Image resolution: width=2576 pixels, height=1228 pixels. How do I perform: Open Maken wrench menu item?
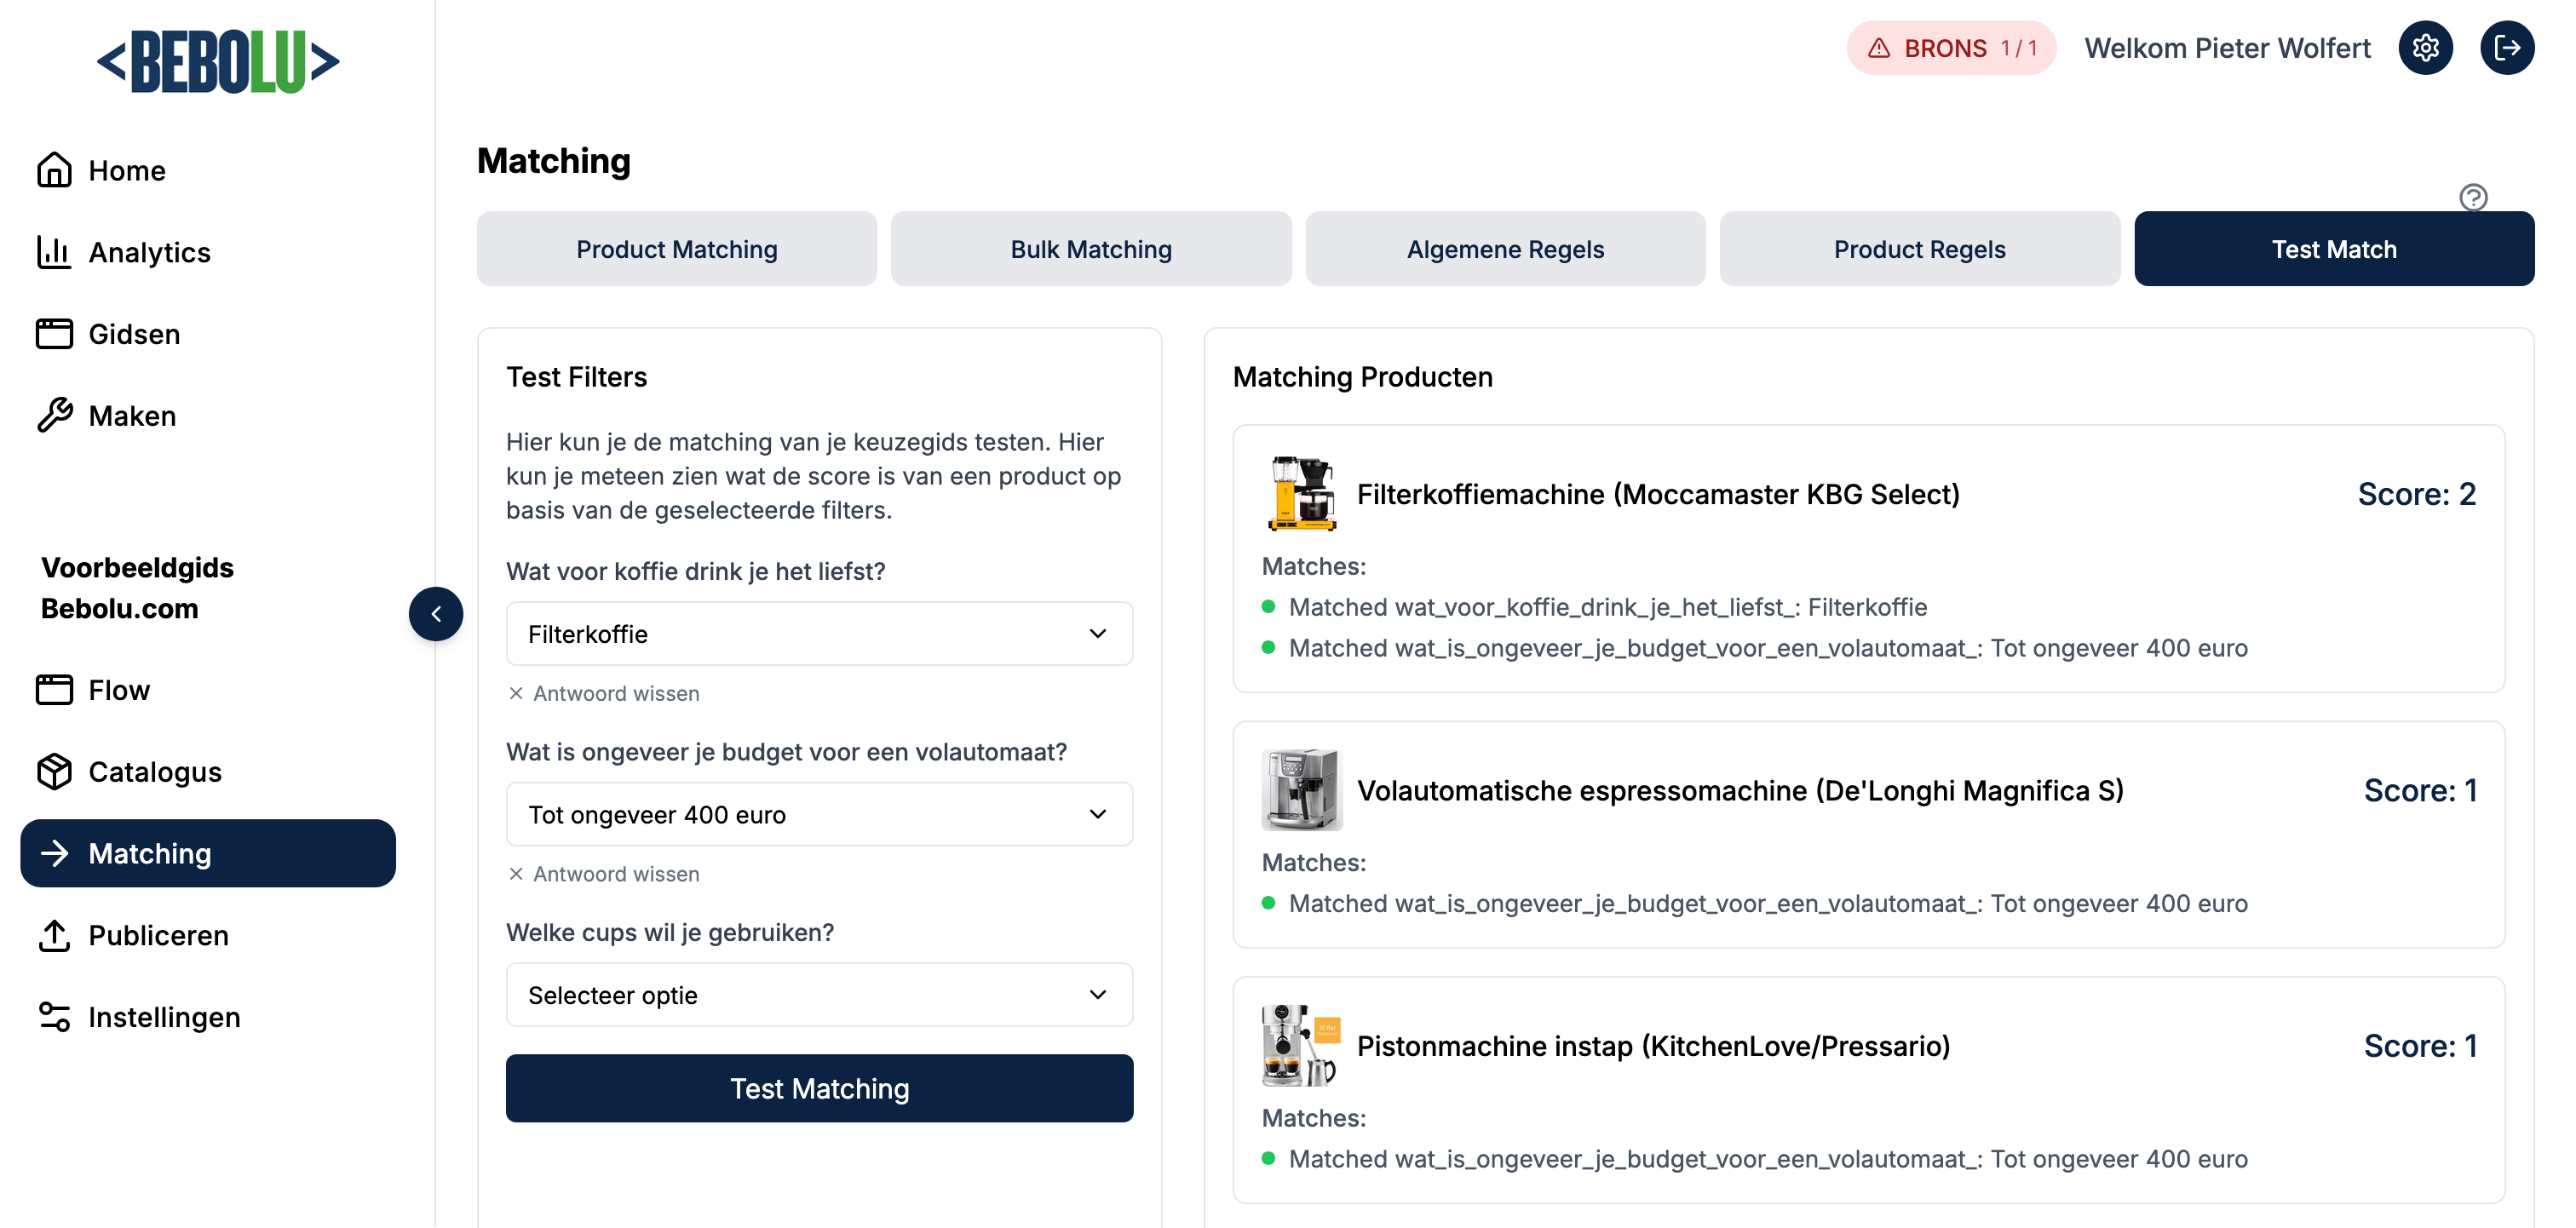132,415
